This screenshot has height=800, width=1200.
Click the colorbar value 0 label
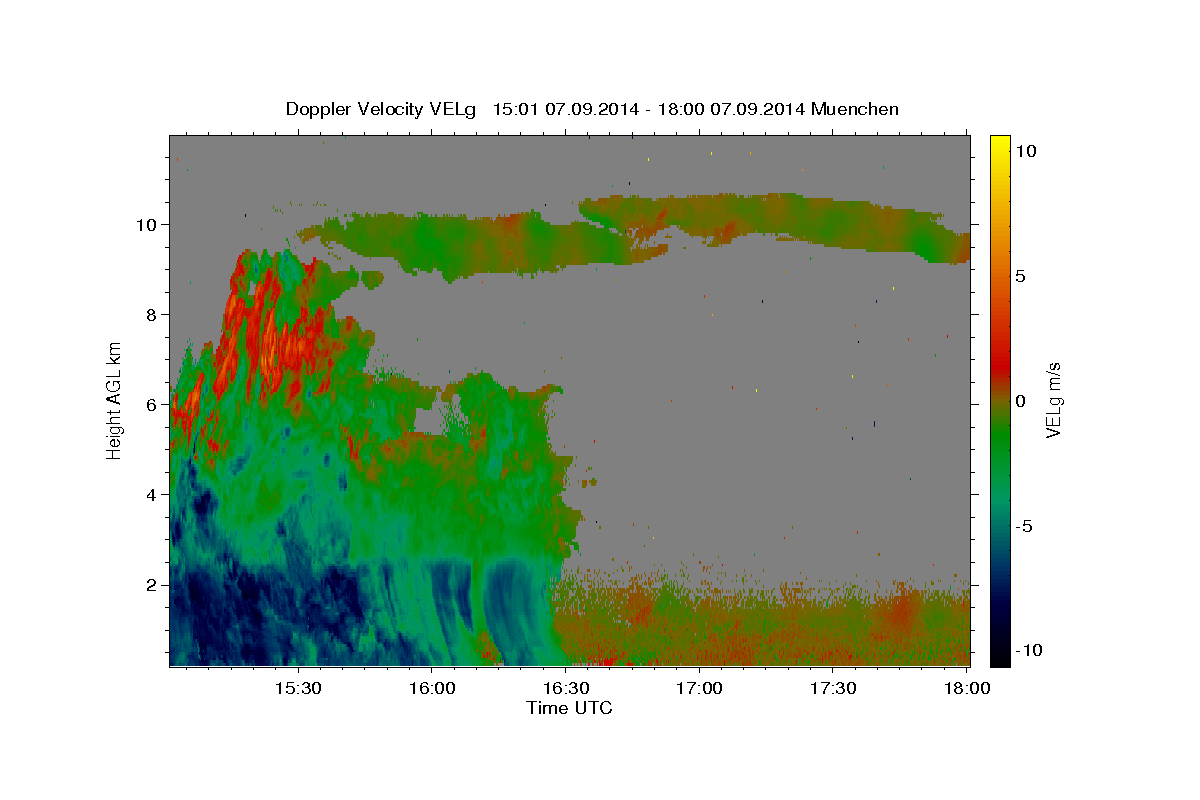pos(1021,401)
